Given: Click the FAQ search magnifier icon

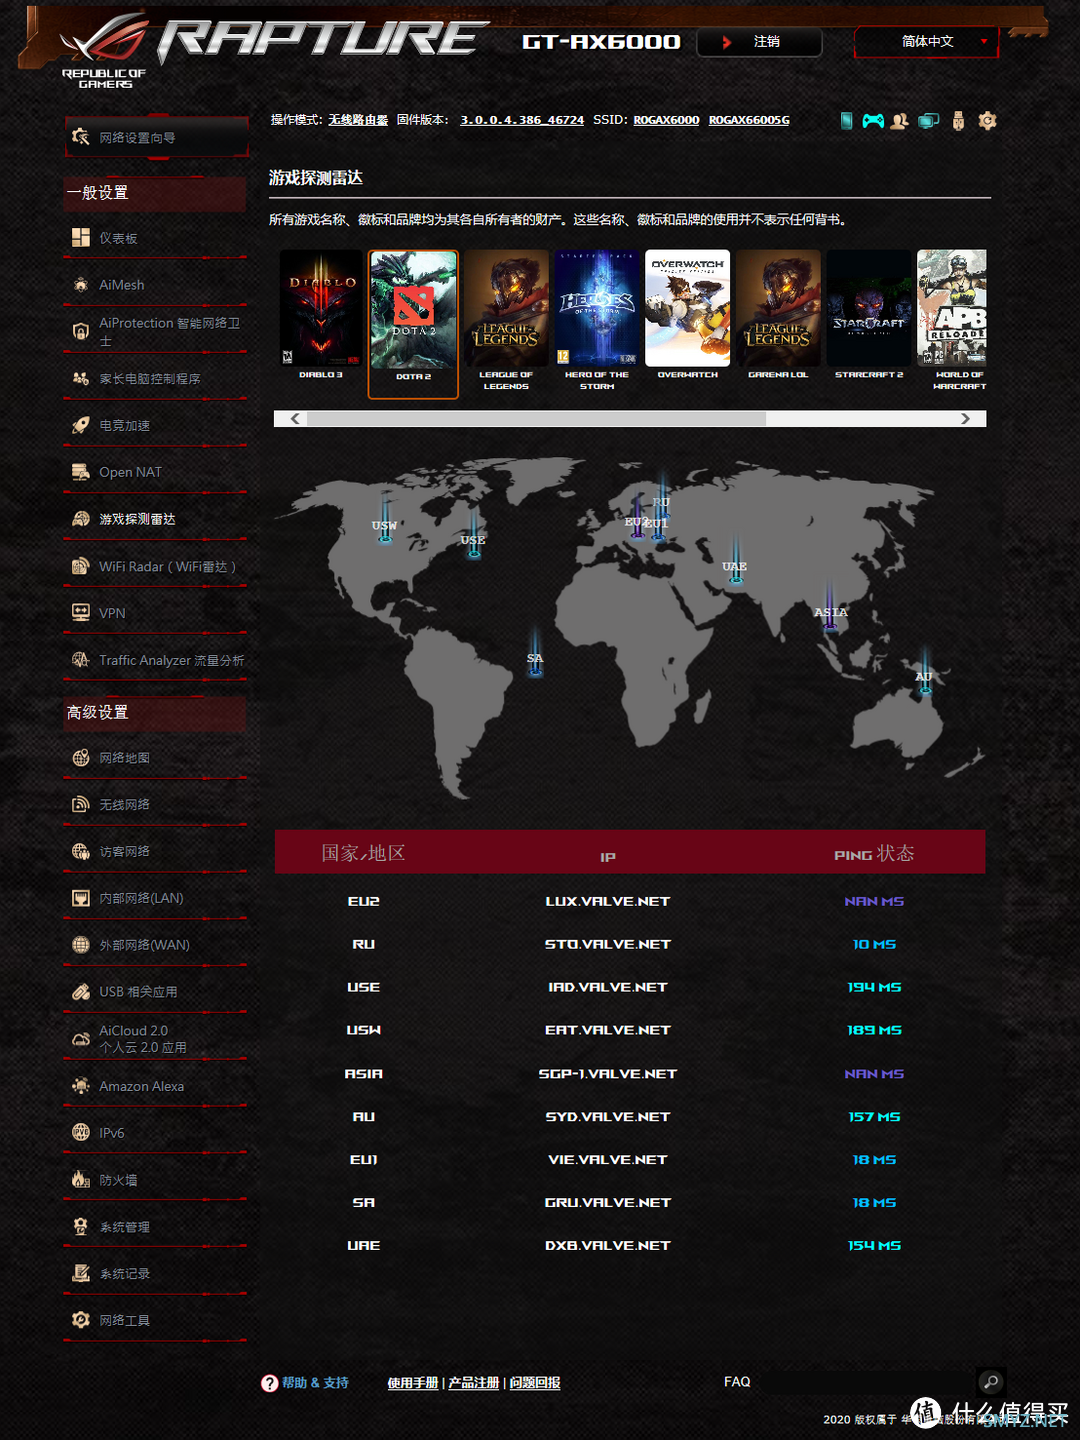Looking at the screenshot, I should point(990,1382).
